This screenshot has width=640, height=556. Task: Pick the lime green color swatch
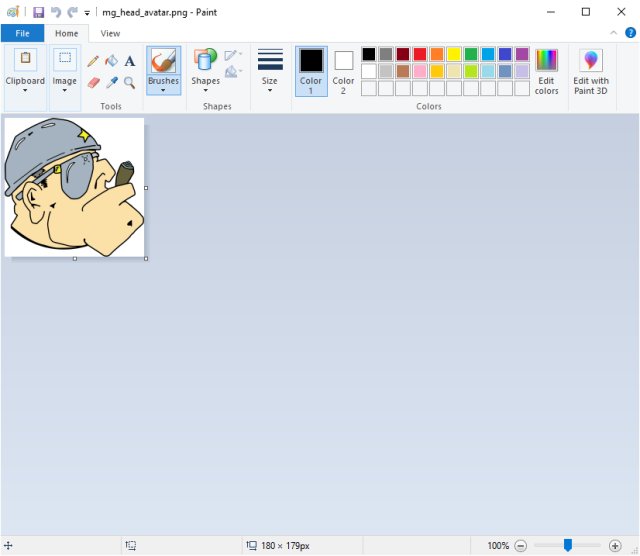click(471, 71)
